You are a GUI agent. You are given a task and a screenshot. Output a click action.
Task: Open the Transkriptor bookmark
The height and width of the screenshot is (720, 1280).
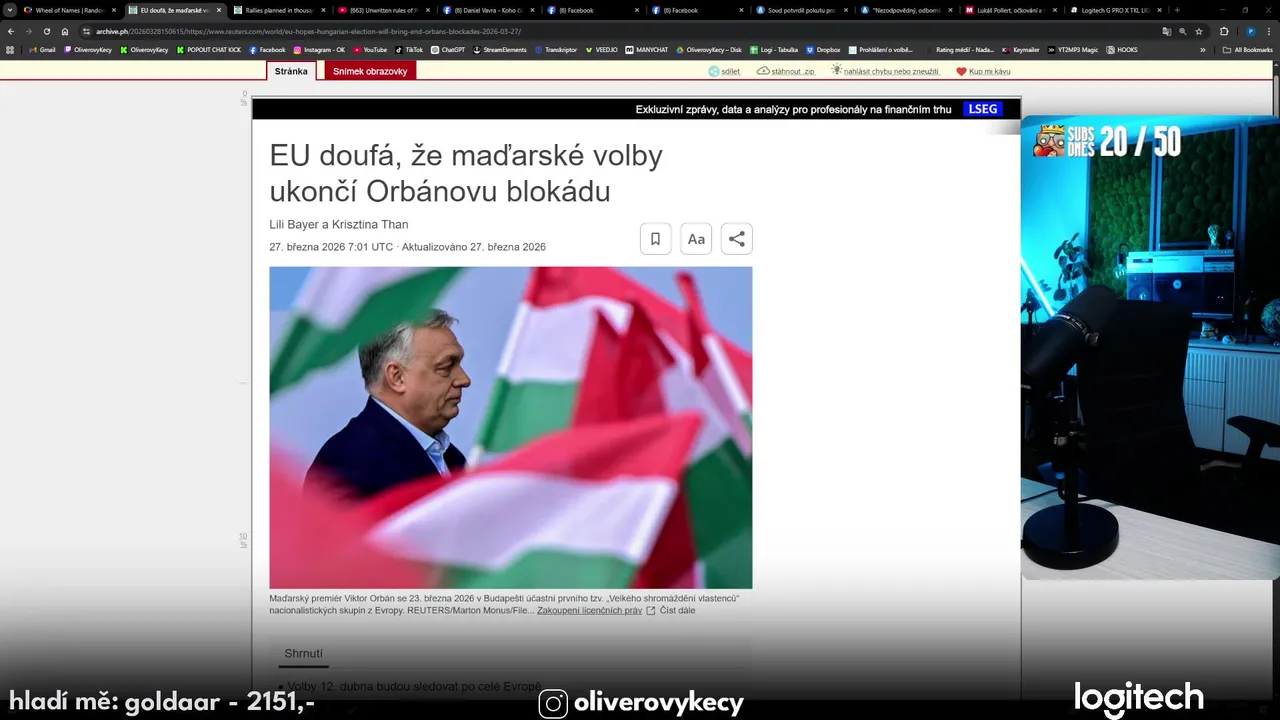tap(558, 49)
